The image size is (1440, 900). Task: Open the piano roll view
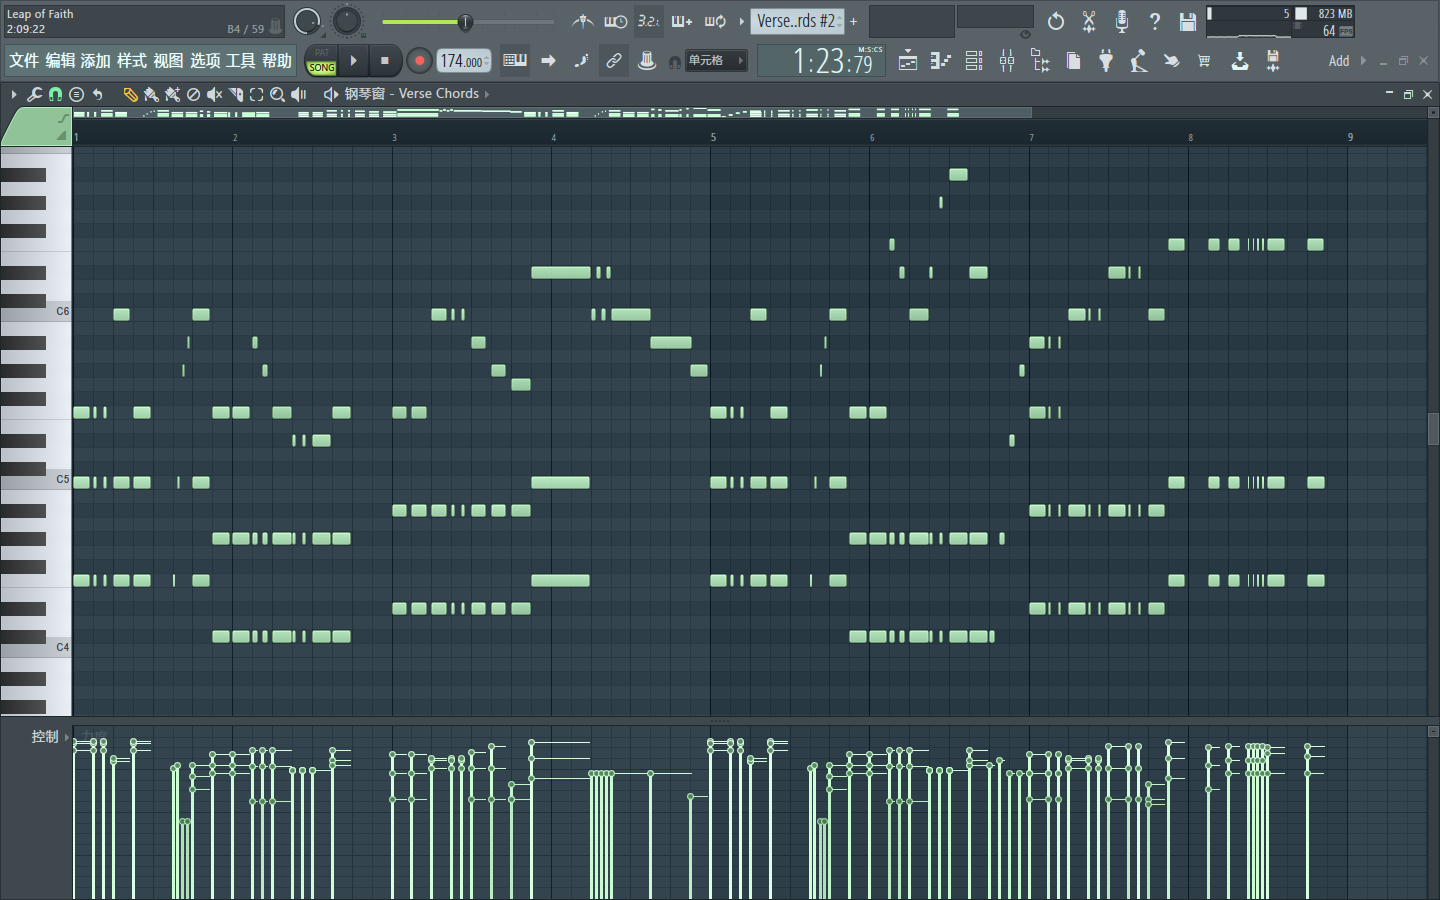tap(940, 61)
